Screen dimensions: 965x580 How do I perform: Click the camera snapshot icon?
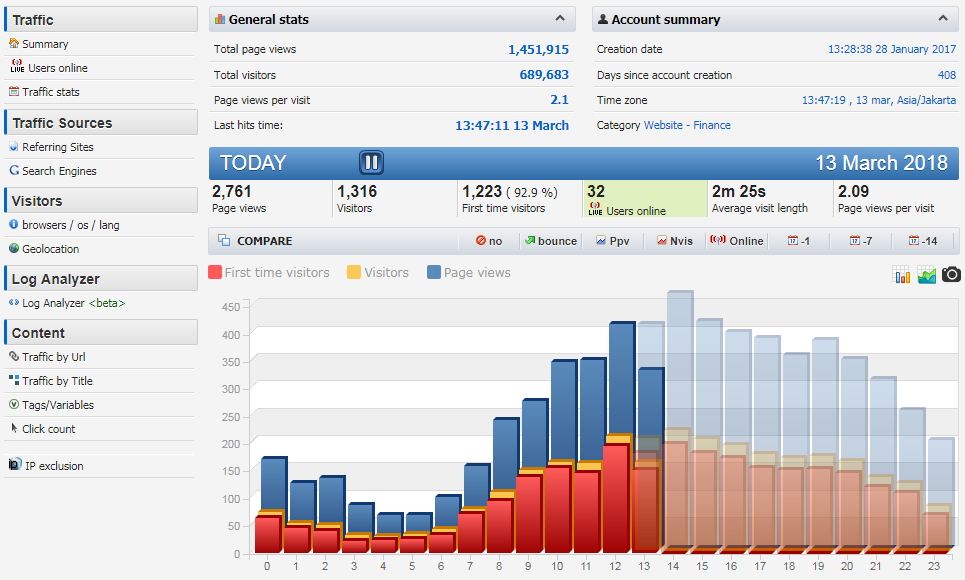coord(951,274)
